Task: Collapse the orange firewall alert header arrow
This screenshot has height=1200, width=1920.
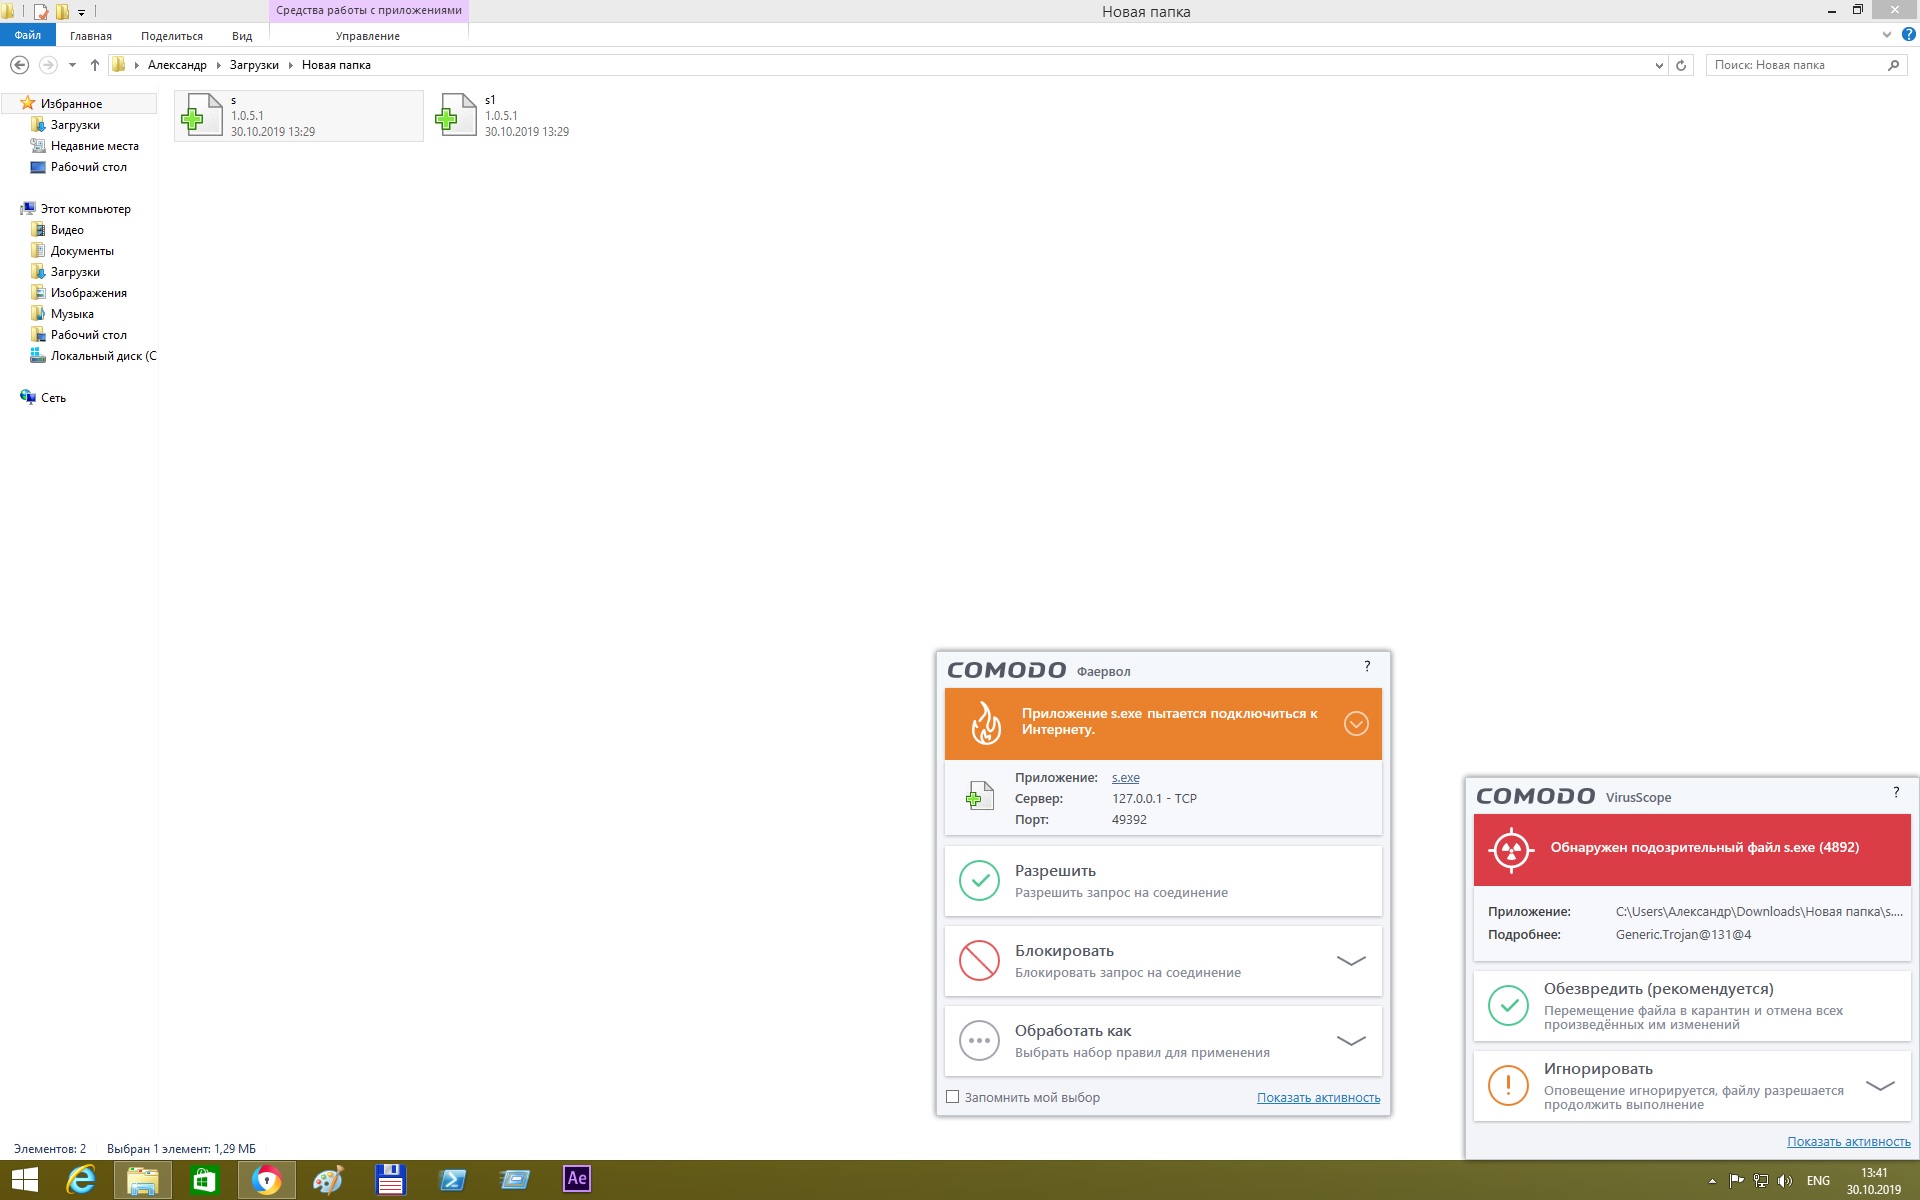Action: (x=1356, y=724)
